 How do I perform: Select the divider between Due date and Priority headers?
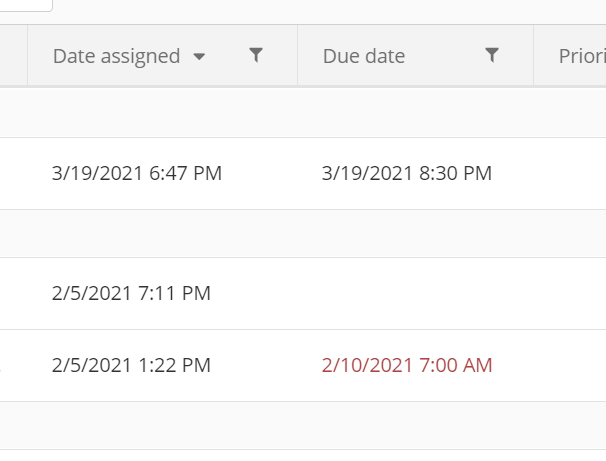(534, 55)
